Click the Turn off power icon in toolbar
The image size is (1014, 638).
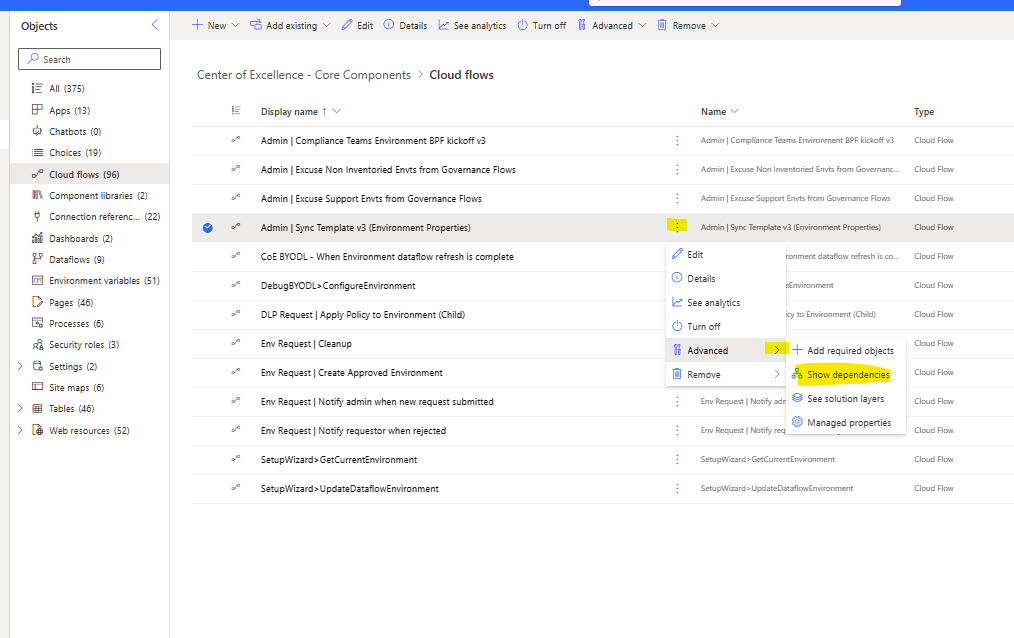click(540, 25)
